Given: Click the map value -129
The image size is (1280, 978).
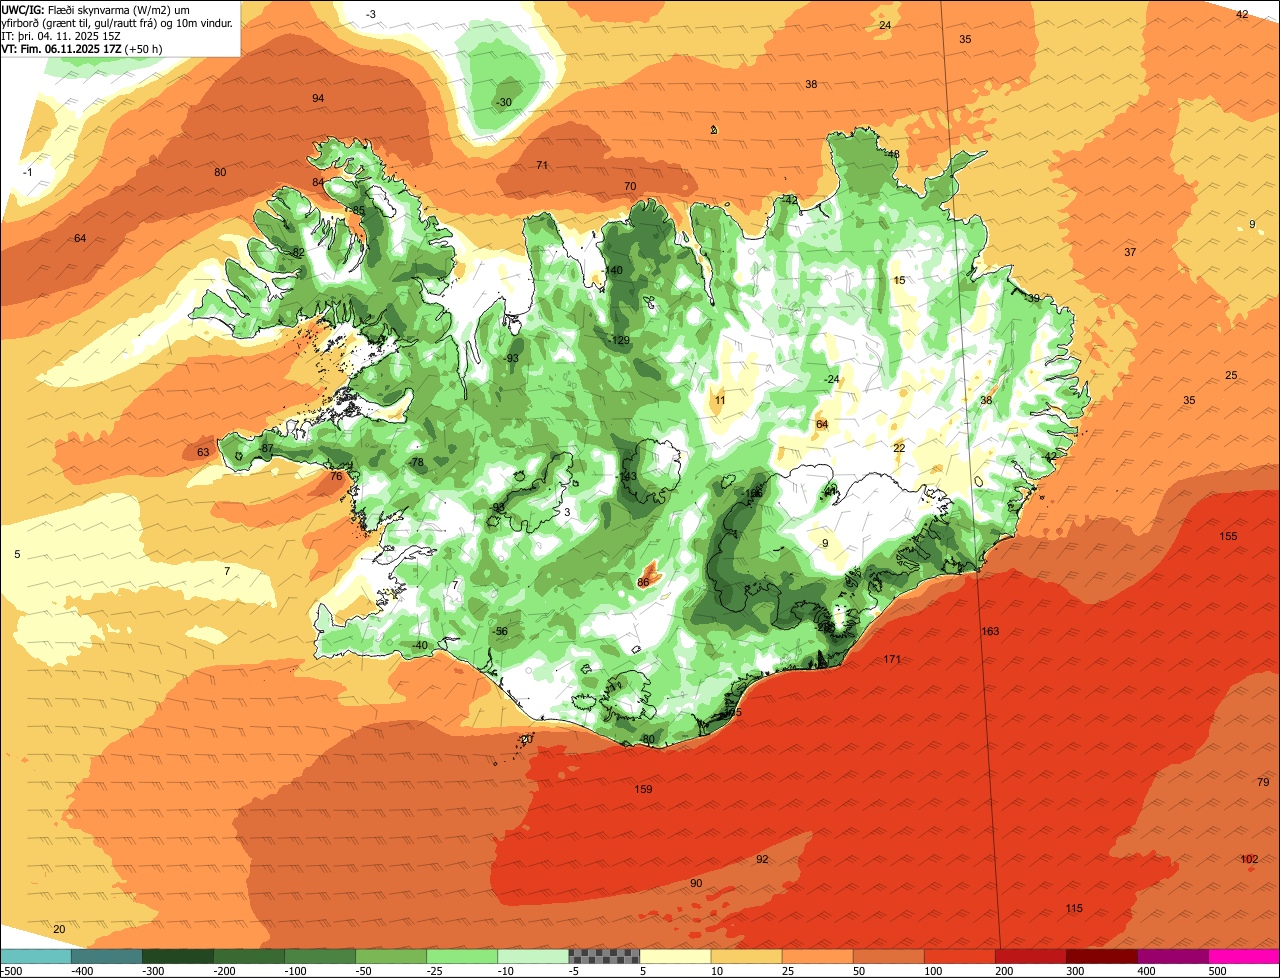Looking at the screenshot, I should coord(619,341).
